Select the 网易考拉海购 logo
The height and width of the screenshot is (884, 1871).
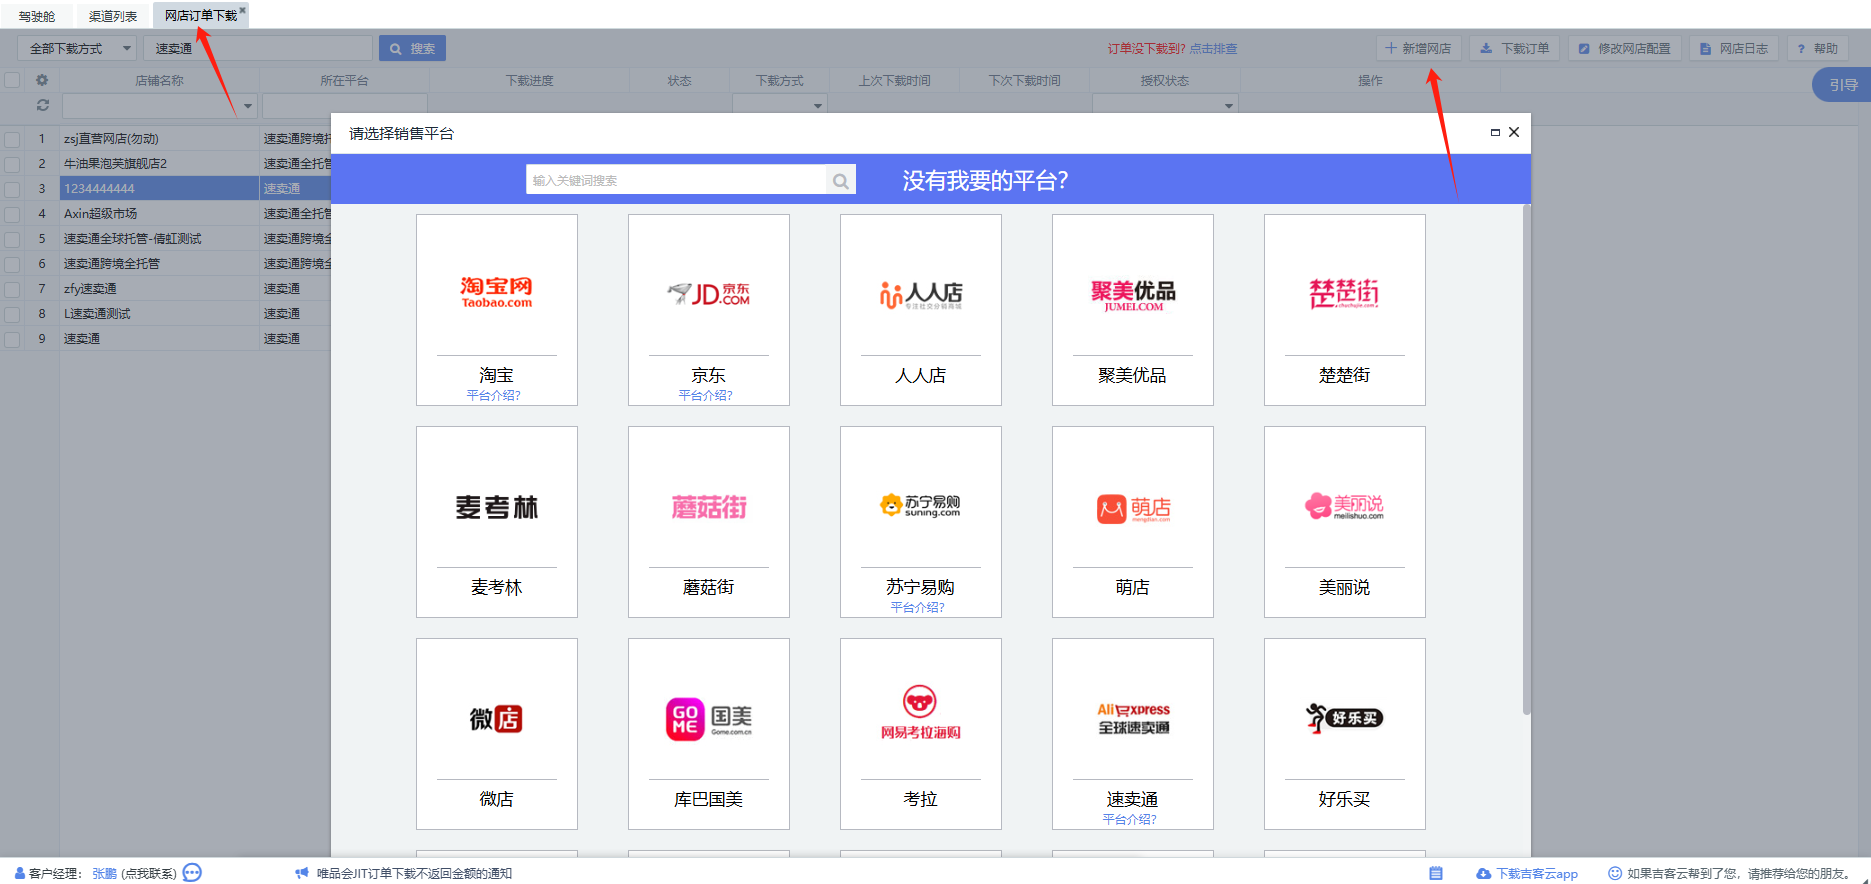(x=920, y=713)
